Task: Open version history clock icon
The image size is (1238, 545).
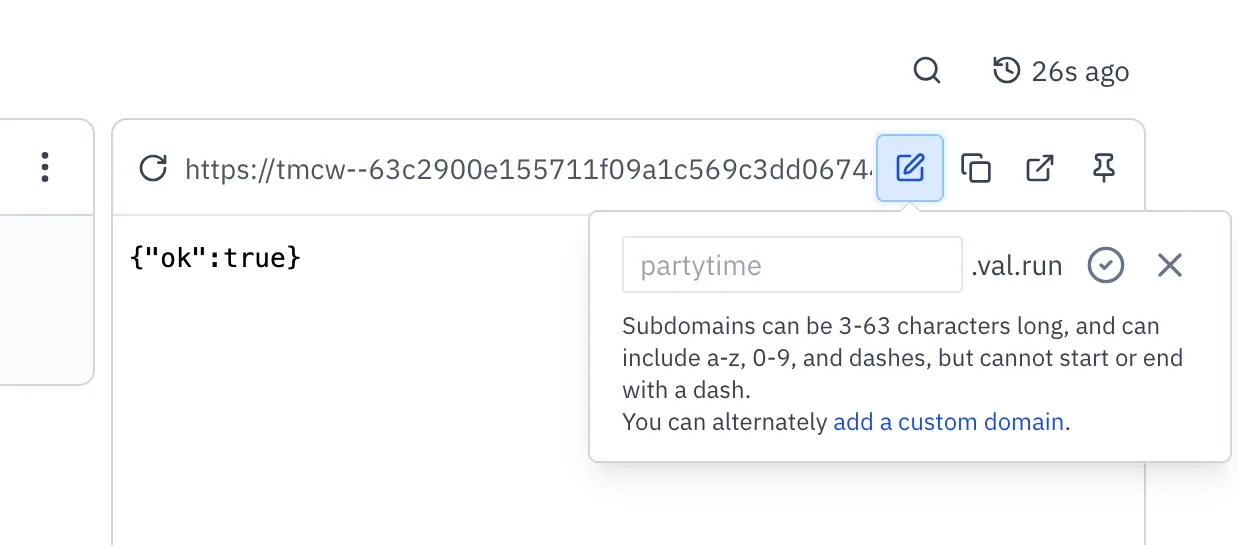Action: [1005, 71]
